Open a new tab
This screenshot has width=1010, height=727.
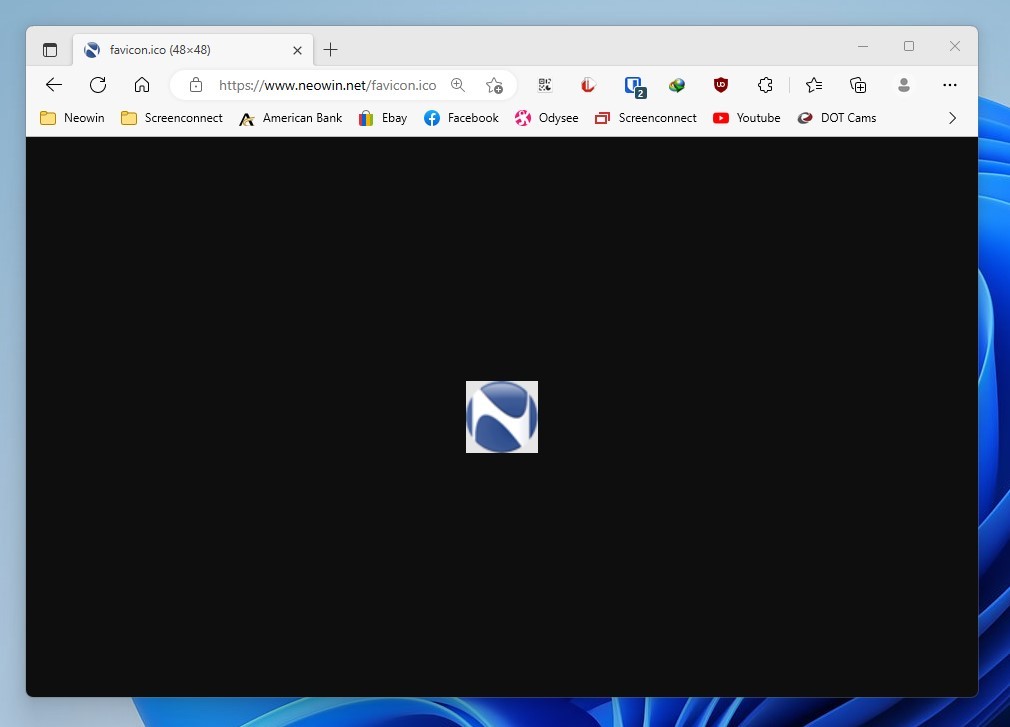[x=330, y=50]
